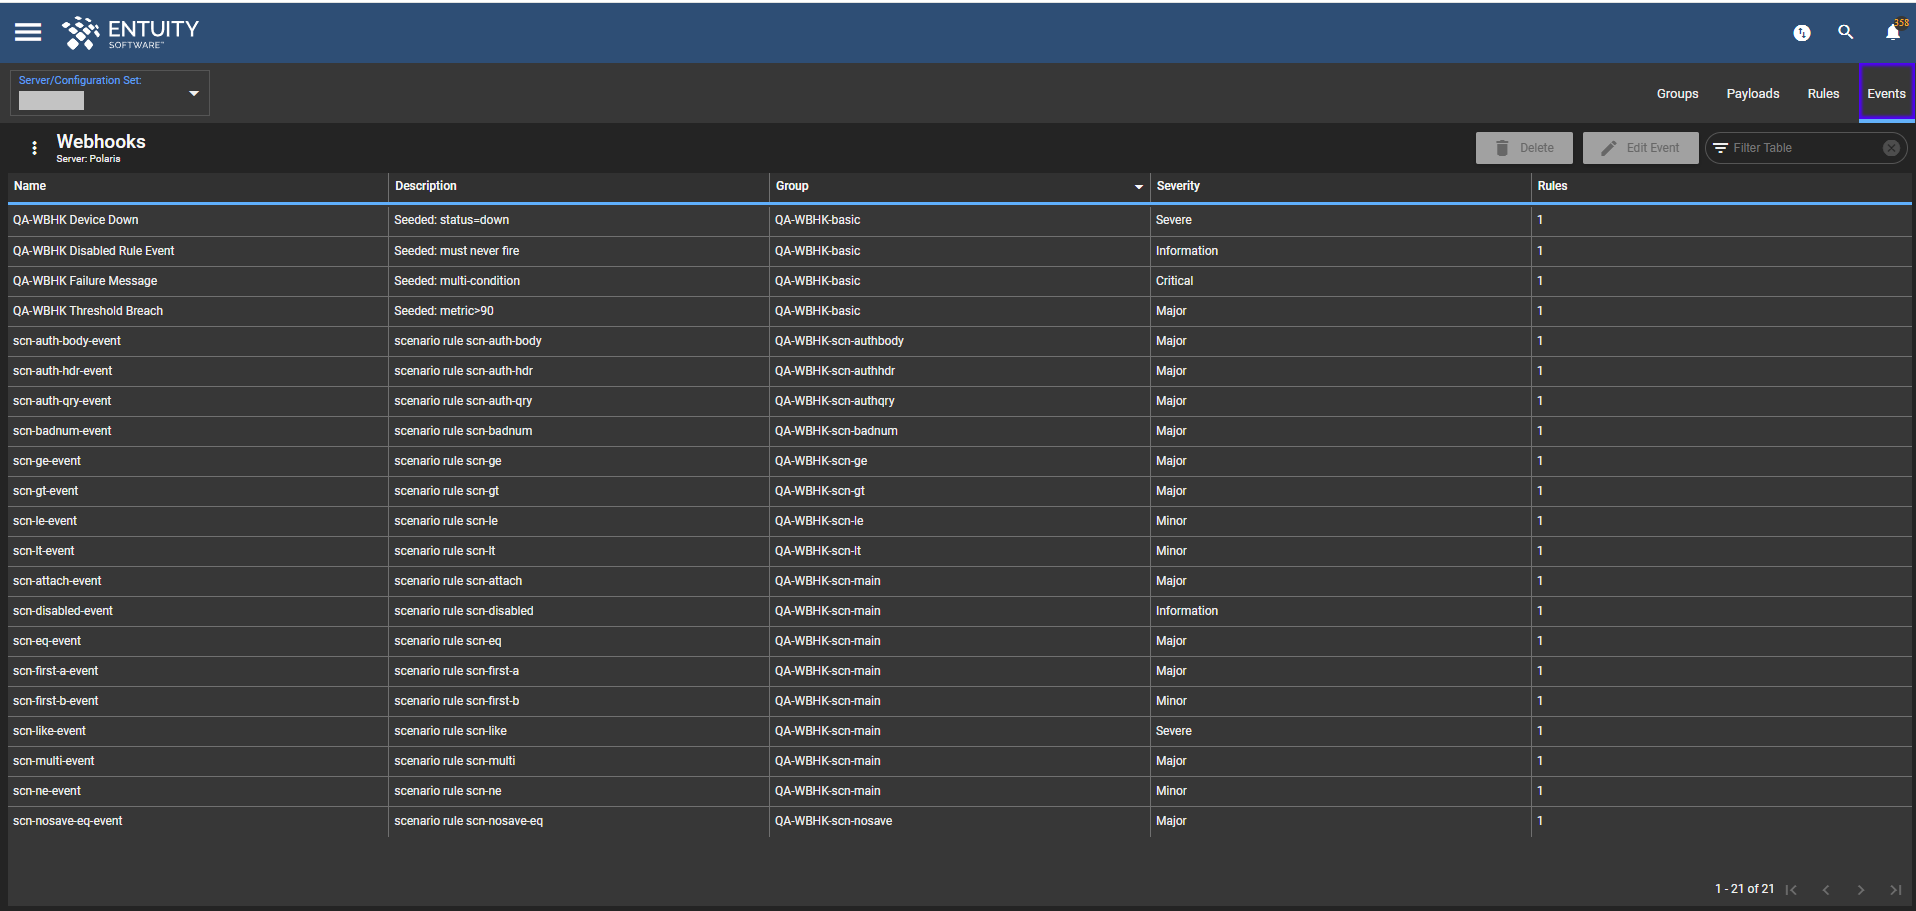The image size is (1916, 911).
Task: Select the scn-disabled-event row
Action: (x=960, y=611)
